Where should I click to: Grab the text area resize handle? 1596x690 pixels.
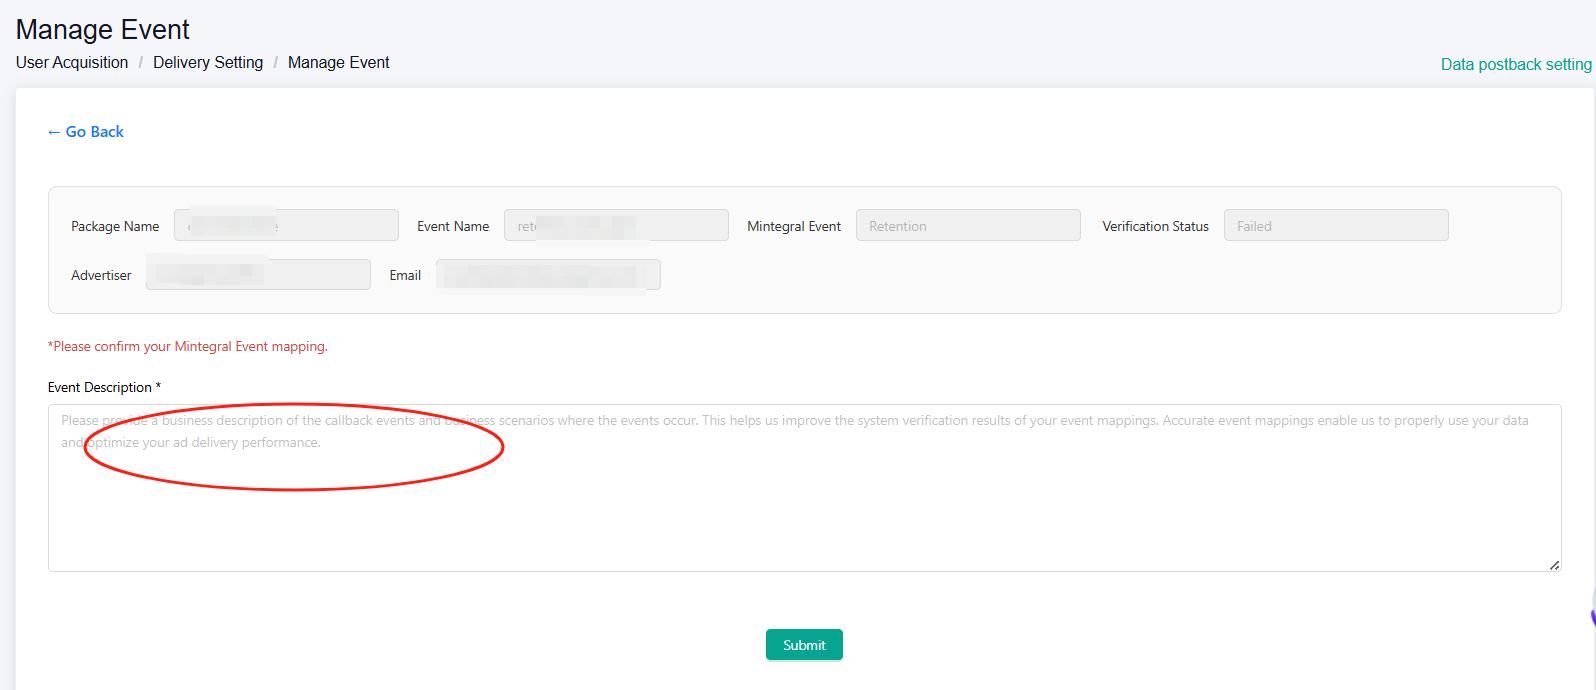1554,565
